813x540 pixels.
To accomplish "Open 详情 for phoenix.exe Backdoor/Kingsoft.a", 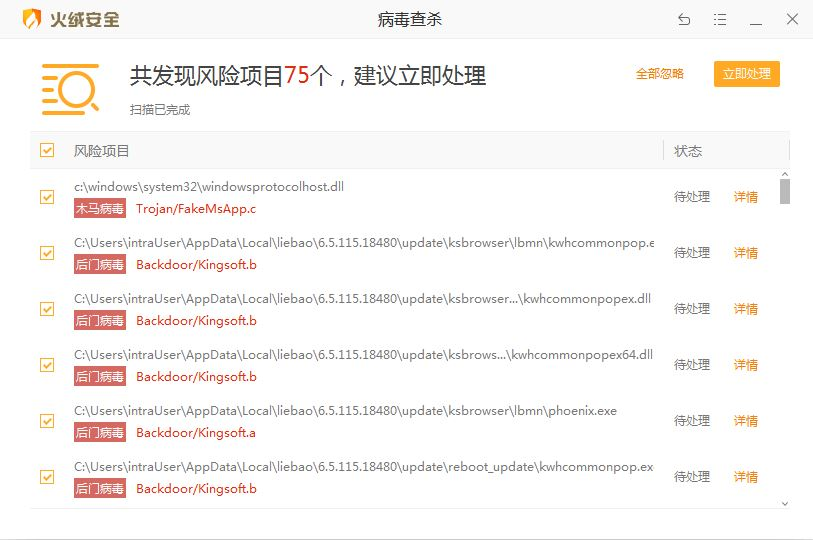I will tap(746, 421).
